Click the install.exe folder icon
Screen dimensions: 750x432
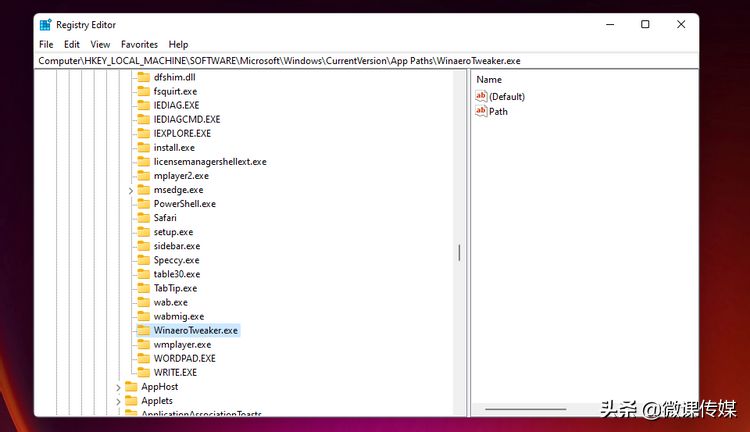pos(143,147)
